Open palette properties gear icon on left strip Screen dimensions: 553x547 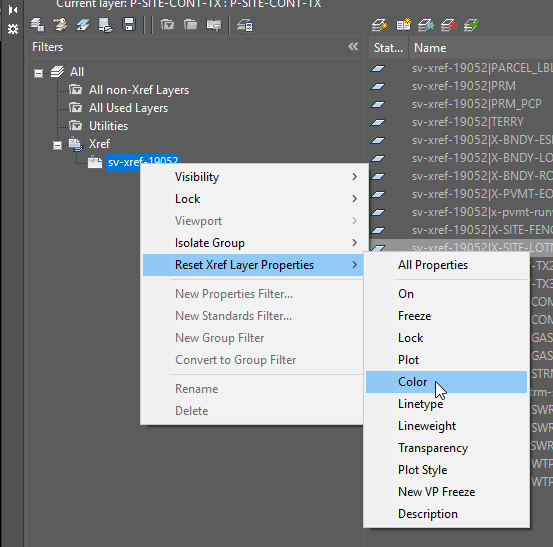pyautogui.click(x=13, y=29)
